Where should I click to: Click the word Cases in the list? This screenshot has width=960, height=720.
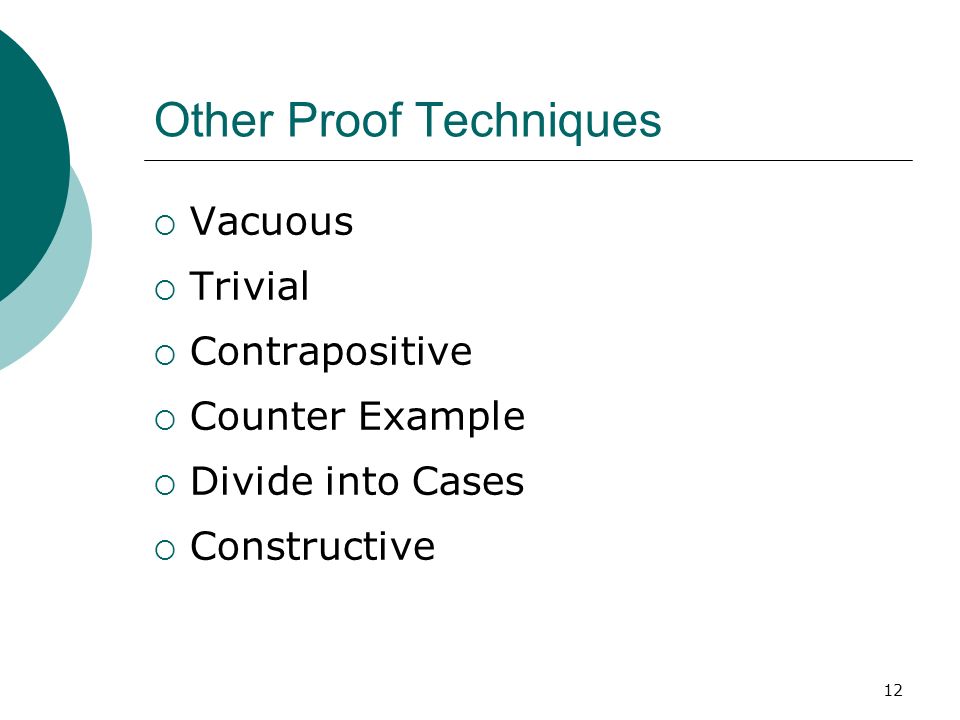pyautogui.click(x=468, y=481)
